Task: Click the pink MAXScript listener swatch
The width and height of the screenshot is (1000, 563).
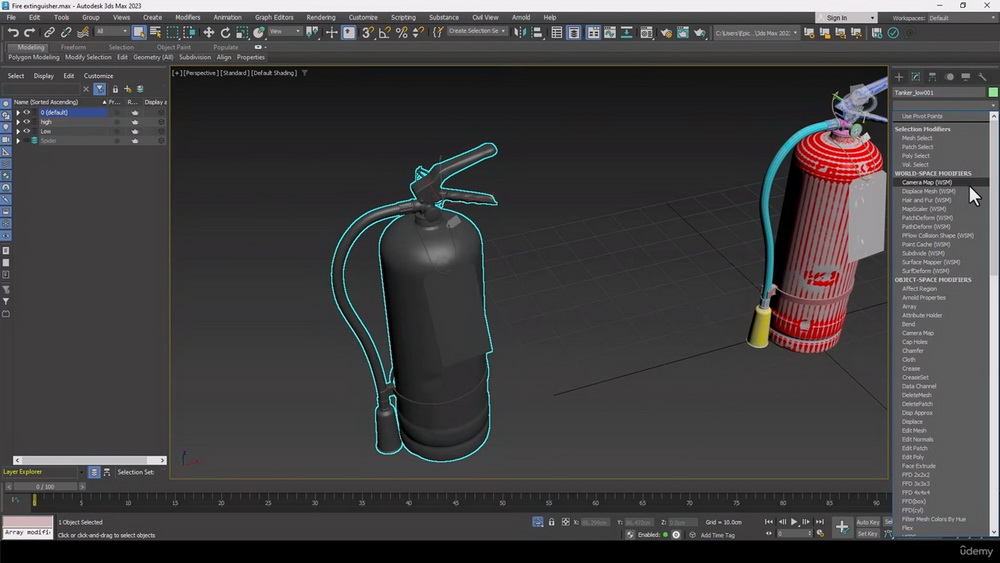Action: click(27, 522)
